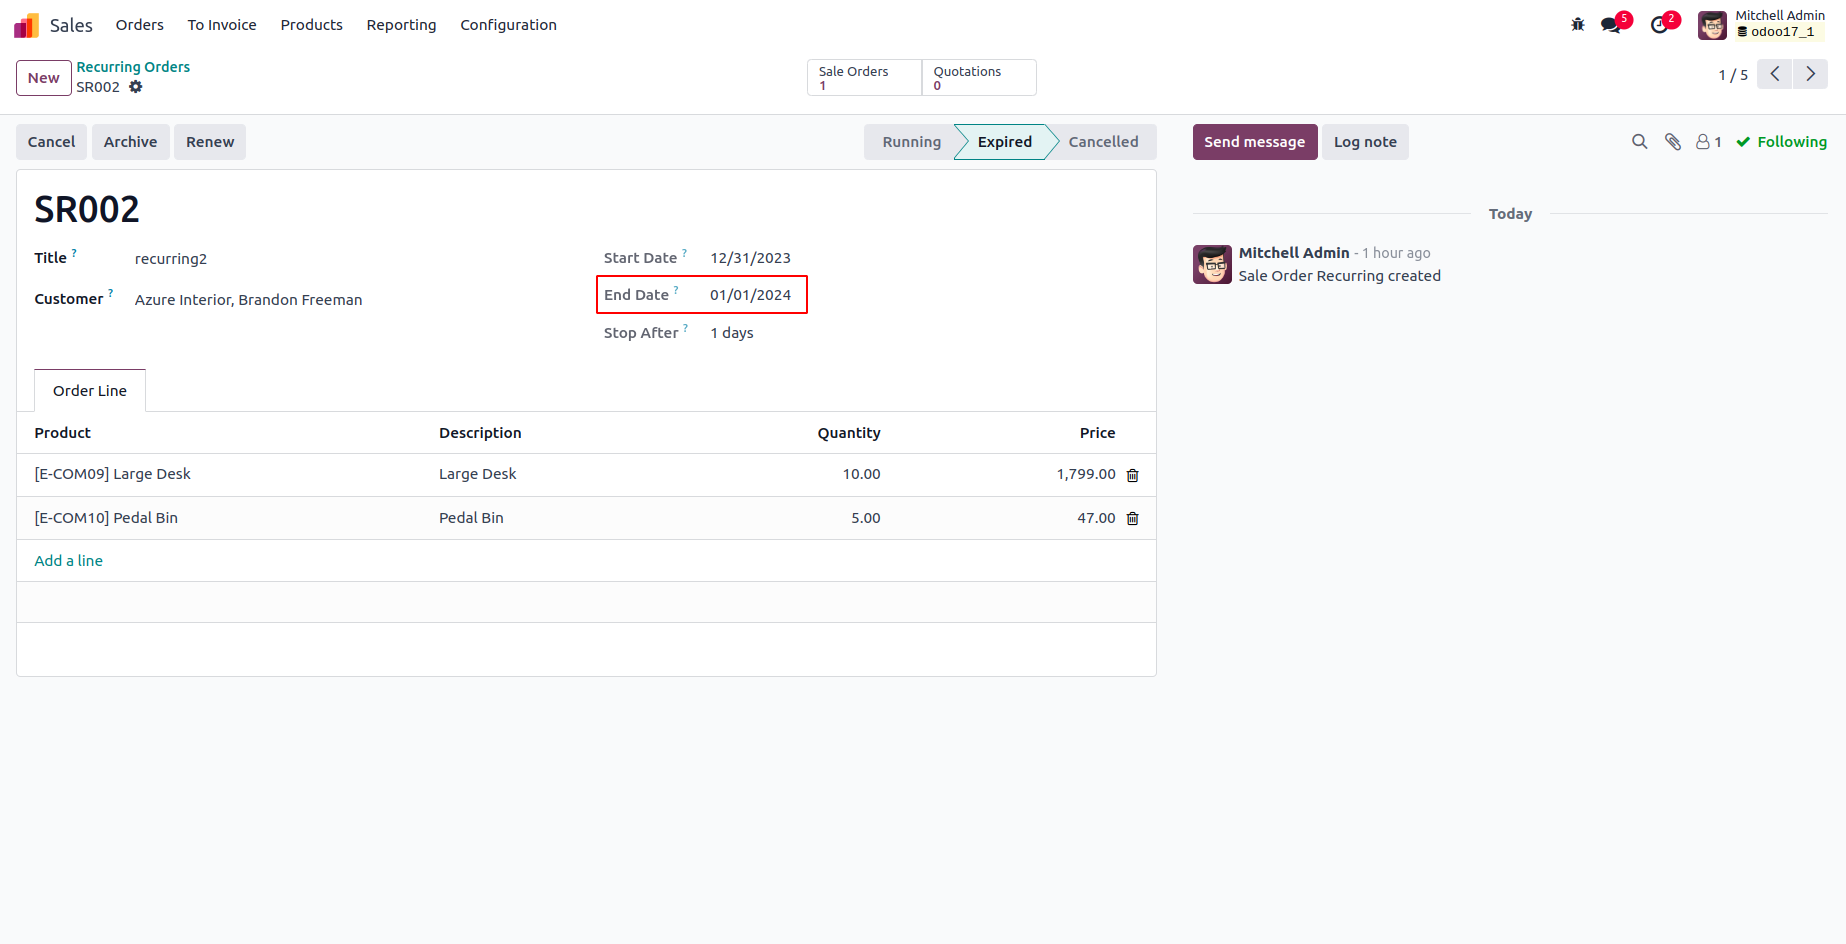Click the 1 / 5 pager counter
The image size is (1846, 944).
[x=1733, y=75]
